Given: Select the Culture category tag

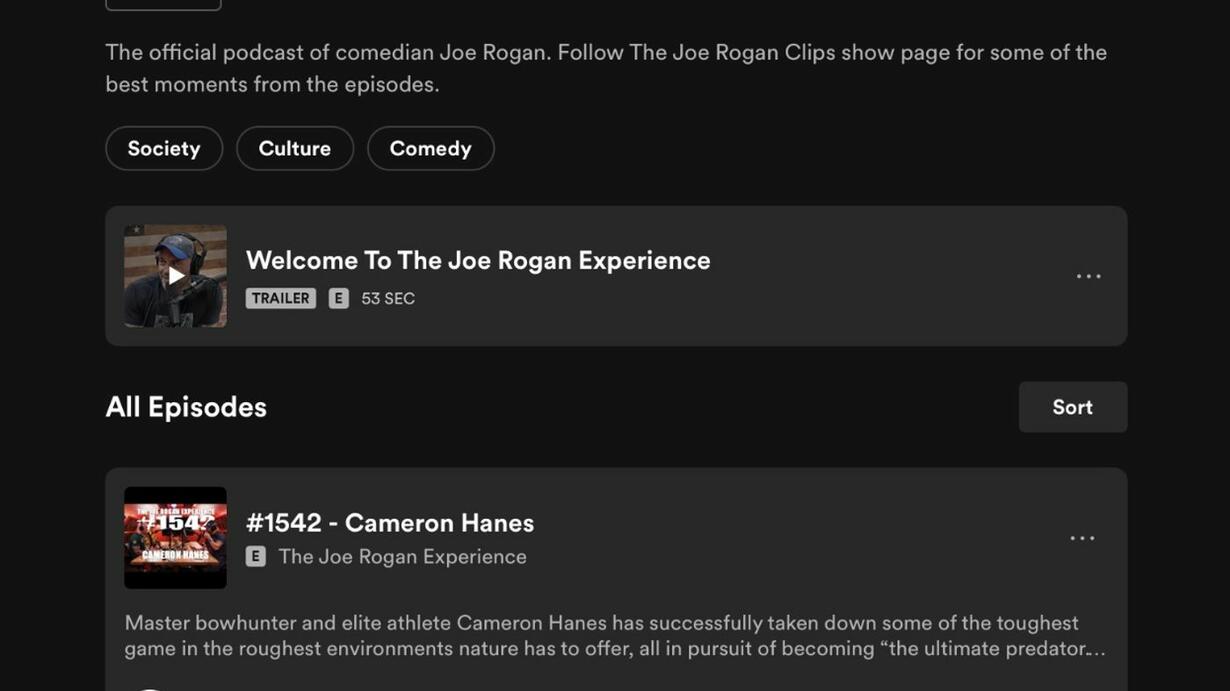Looking at the screenshot, I should [x=295, y=148].
